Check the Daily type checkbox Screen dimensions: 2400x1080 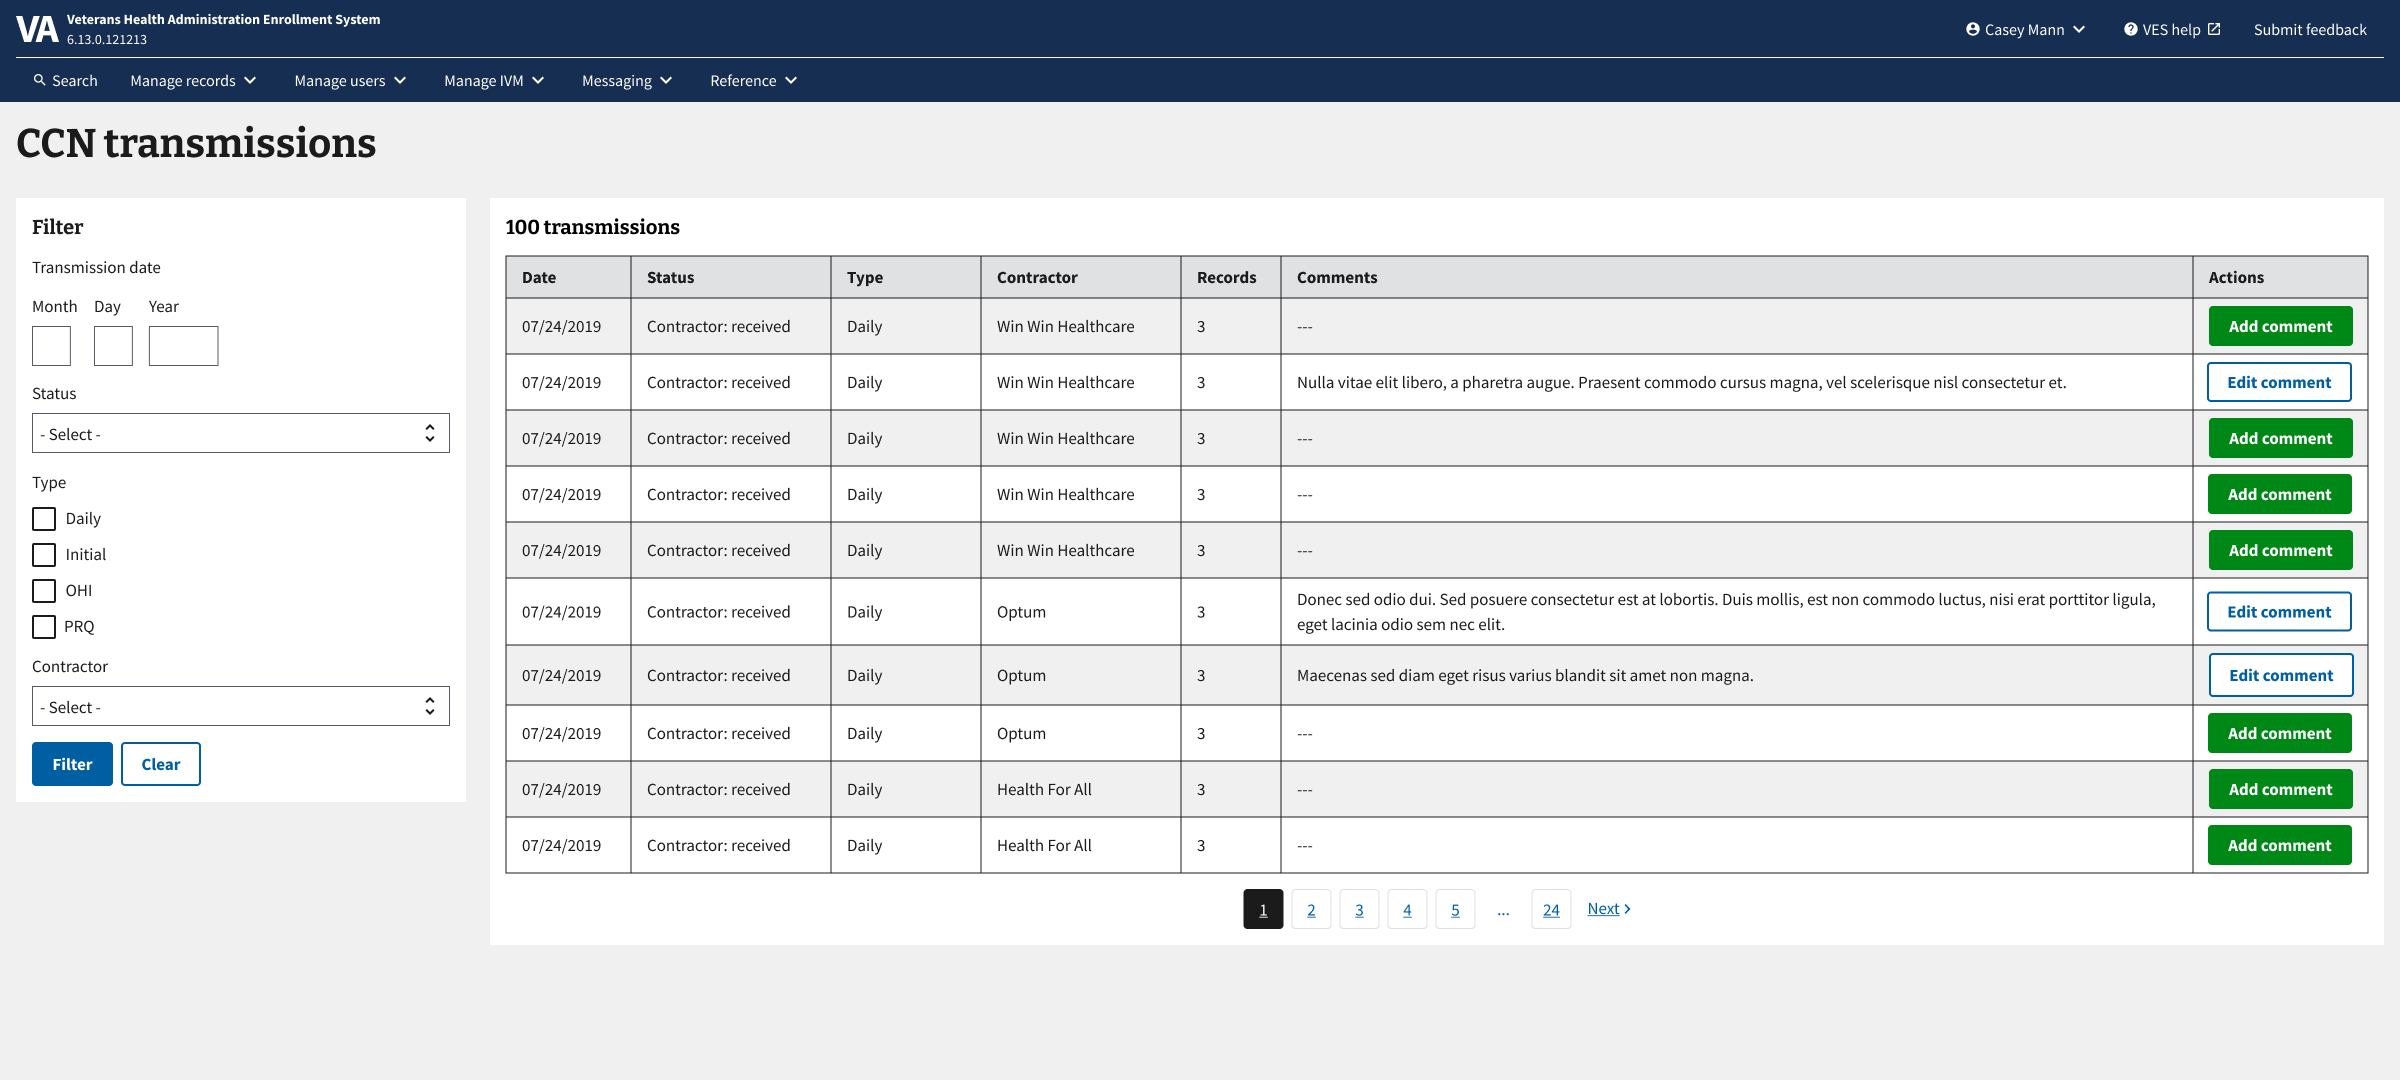click(44, 519)
